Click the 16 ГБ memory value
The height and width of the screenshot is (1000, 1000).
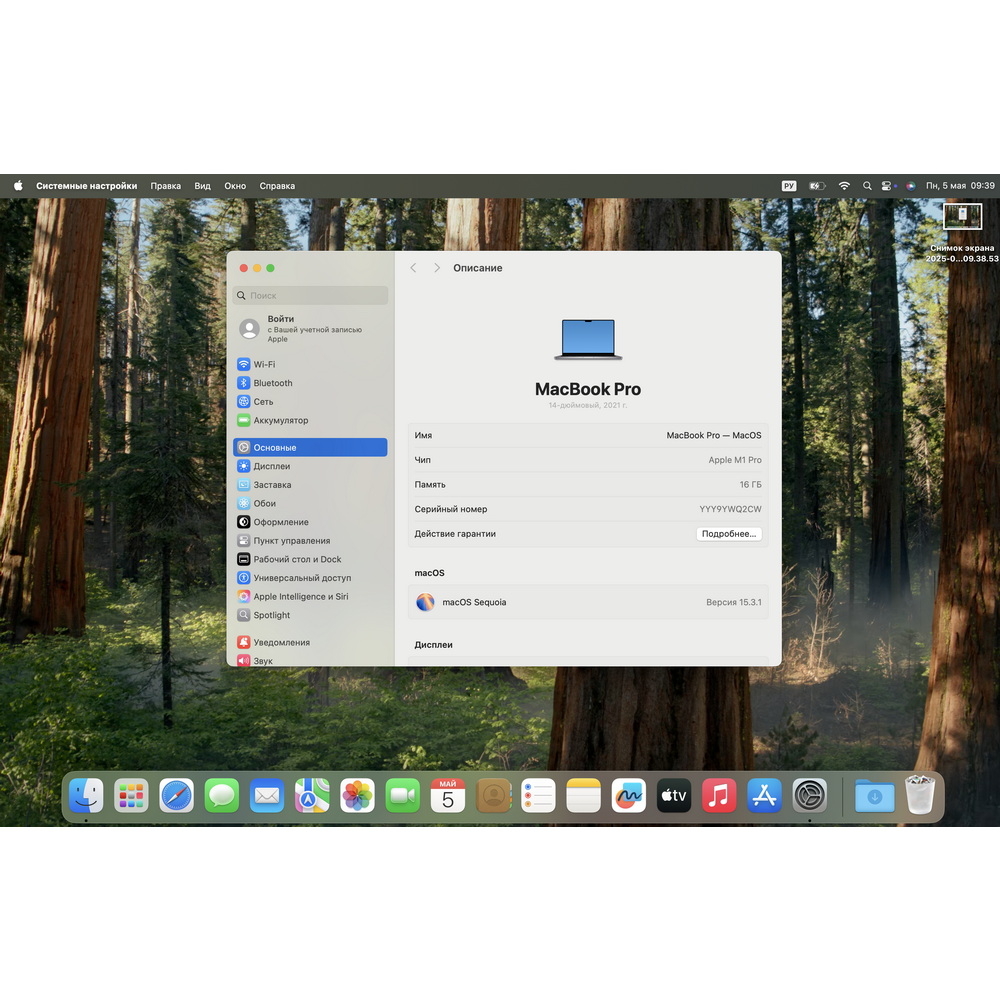751,485
